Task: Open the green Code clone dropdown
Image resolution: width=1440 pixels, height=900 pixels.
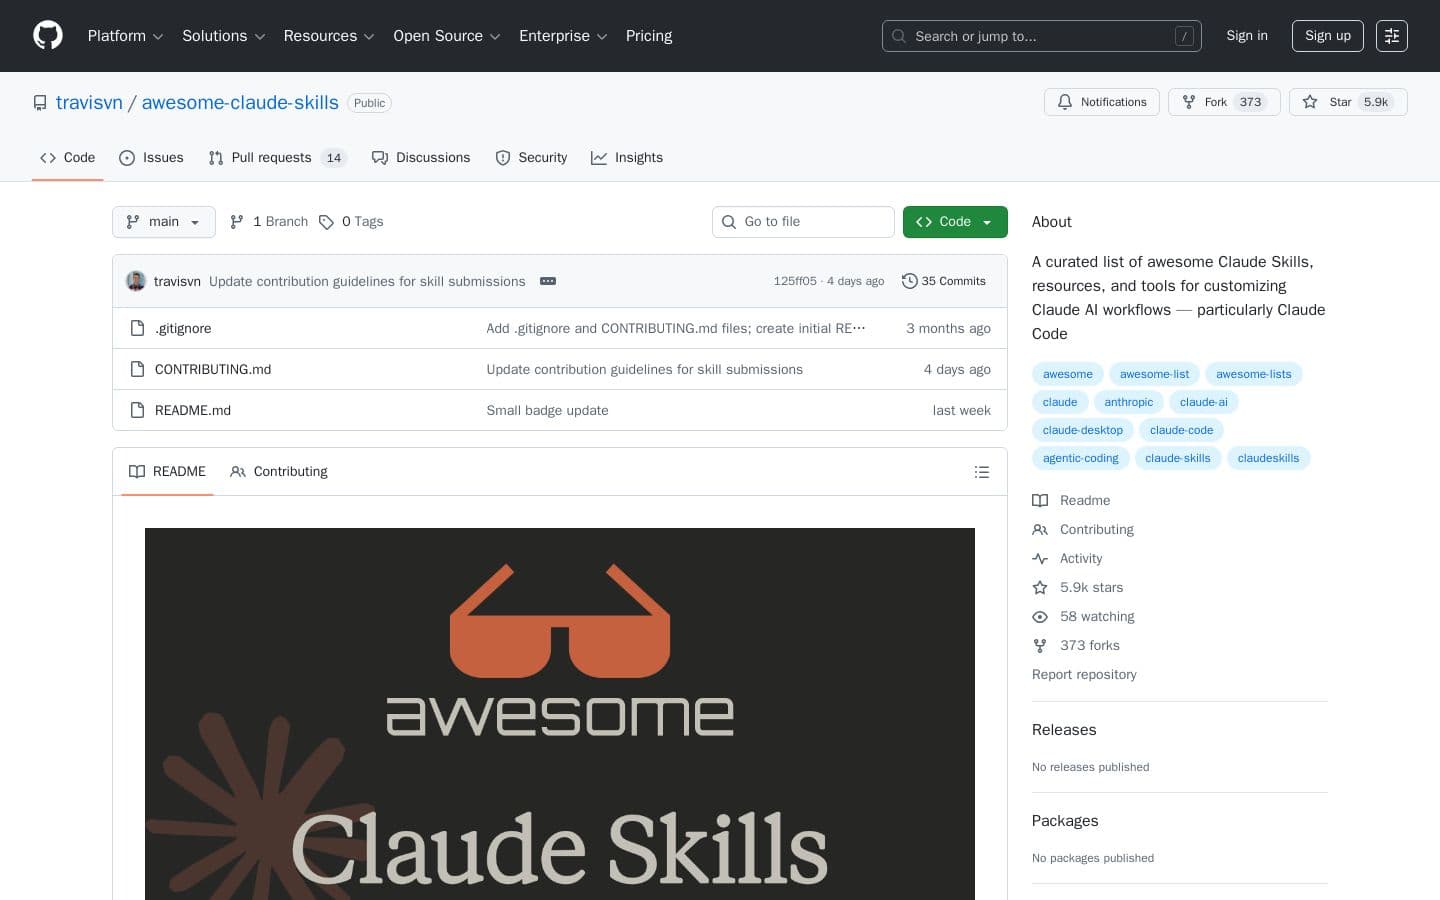Action: (x=955, y=222)
